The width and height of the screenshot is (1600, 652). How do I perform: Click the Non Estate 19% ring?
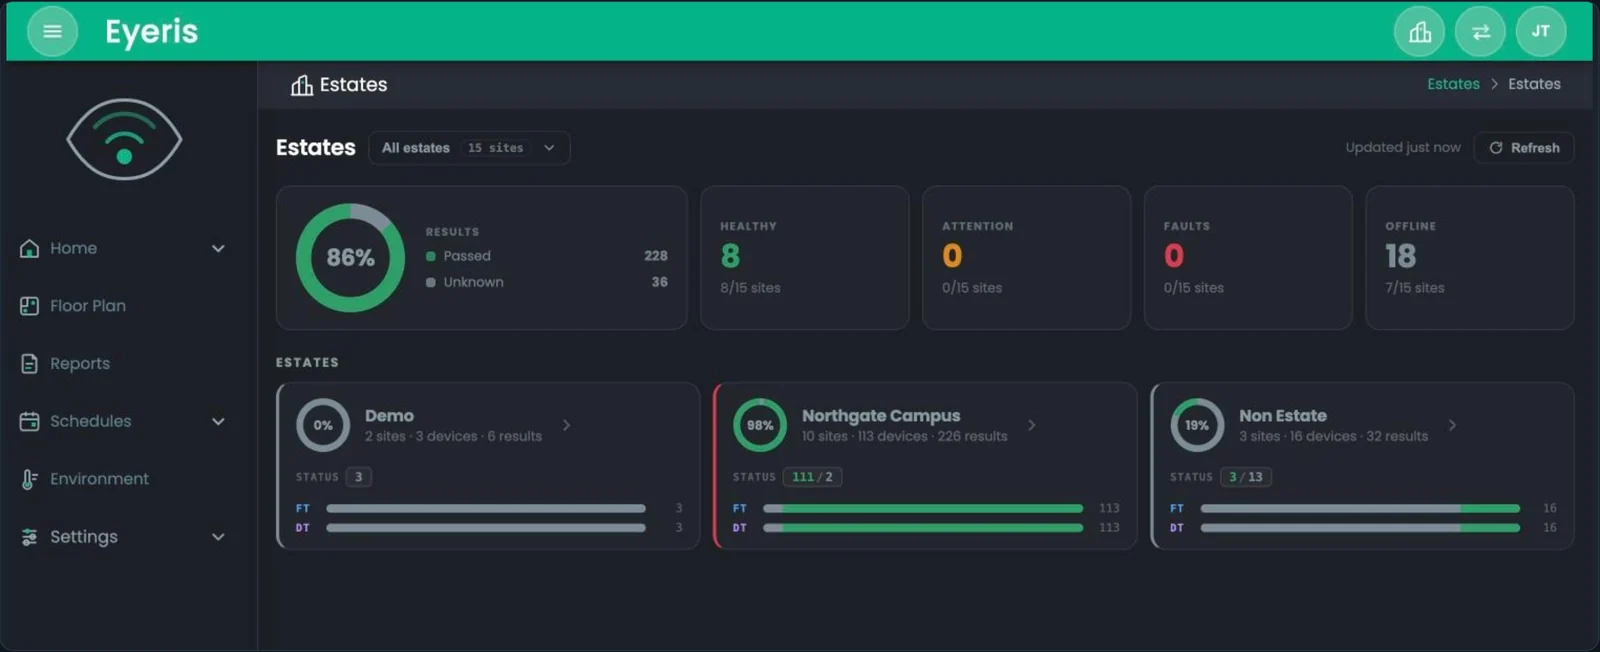[1197, 425]
